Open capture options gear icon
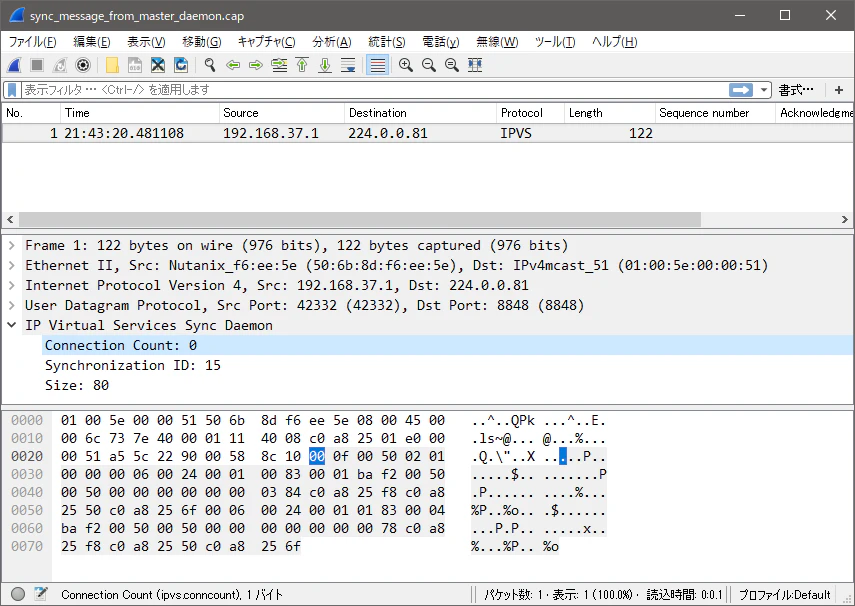The height and width of the screenshot is (606, 855). pos(83,65)
